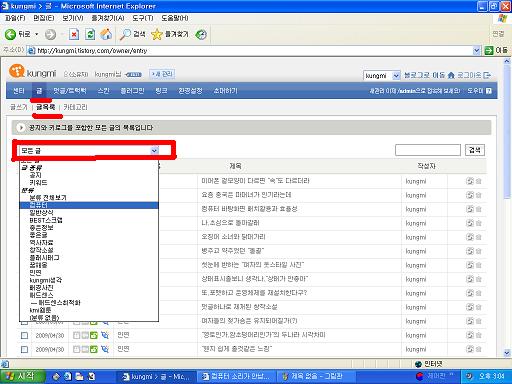Viewport: 512px width, 384px height.
Task: Click the History globe icon in toolbar
Action: (201, 34)
